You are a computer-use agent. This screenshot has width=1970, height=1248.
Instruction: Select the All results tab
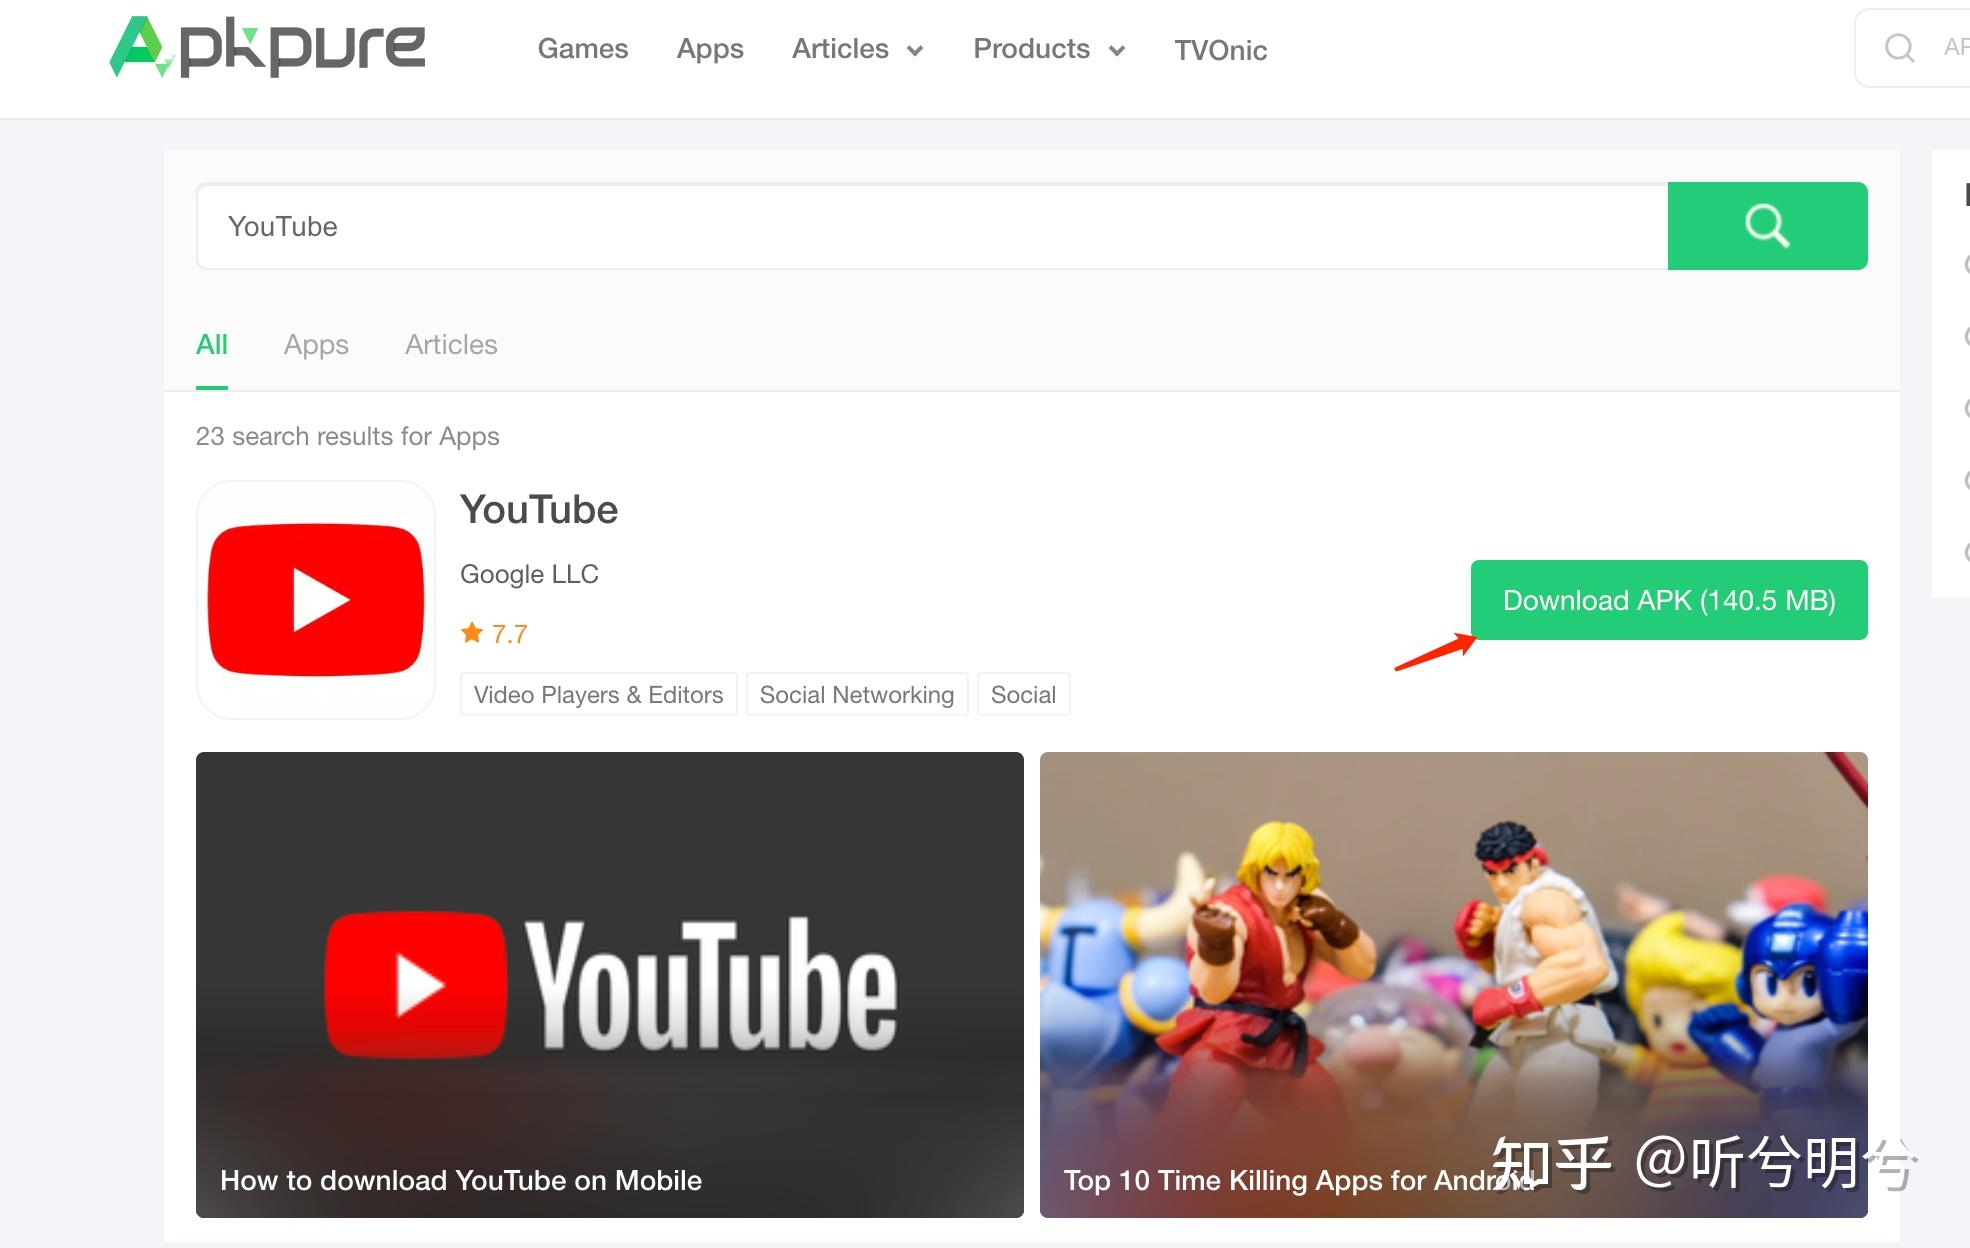[x=212, y=345]
